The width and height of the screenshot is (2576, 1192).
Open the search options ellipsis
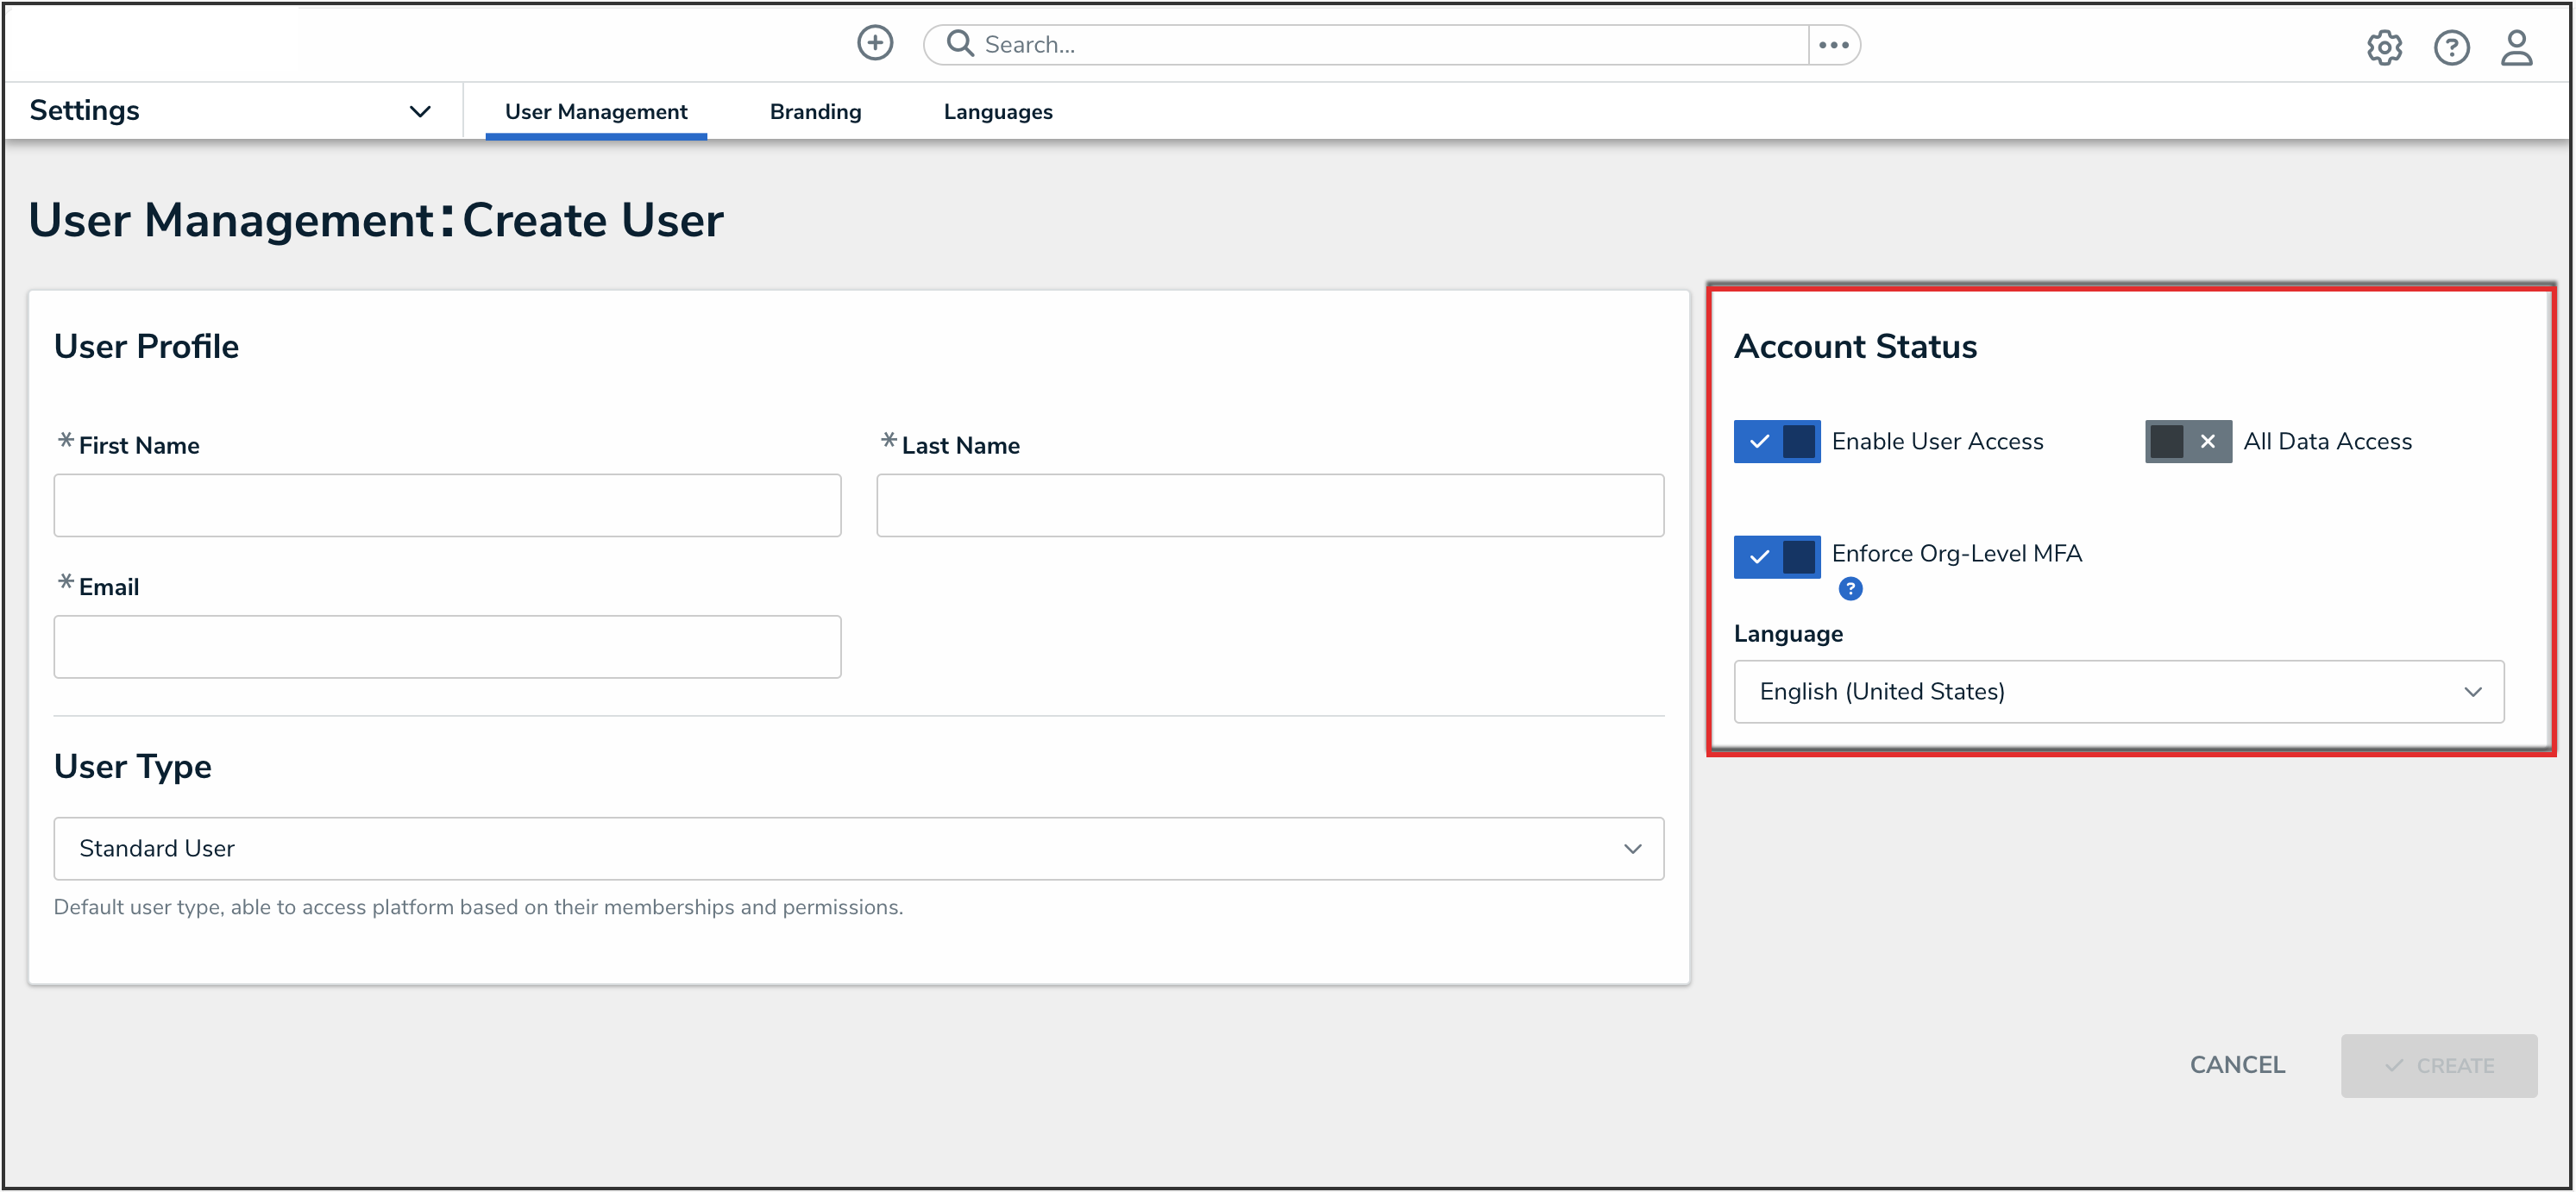click(x=1833, y=45)
